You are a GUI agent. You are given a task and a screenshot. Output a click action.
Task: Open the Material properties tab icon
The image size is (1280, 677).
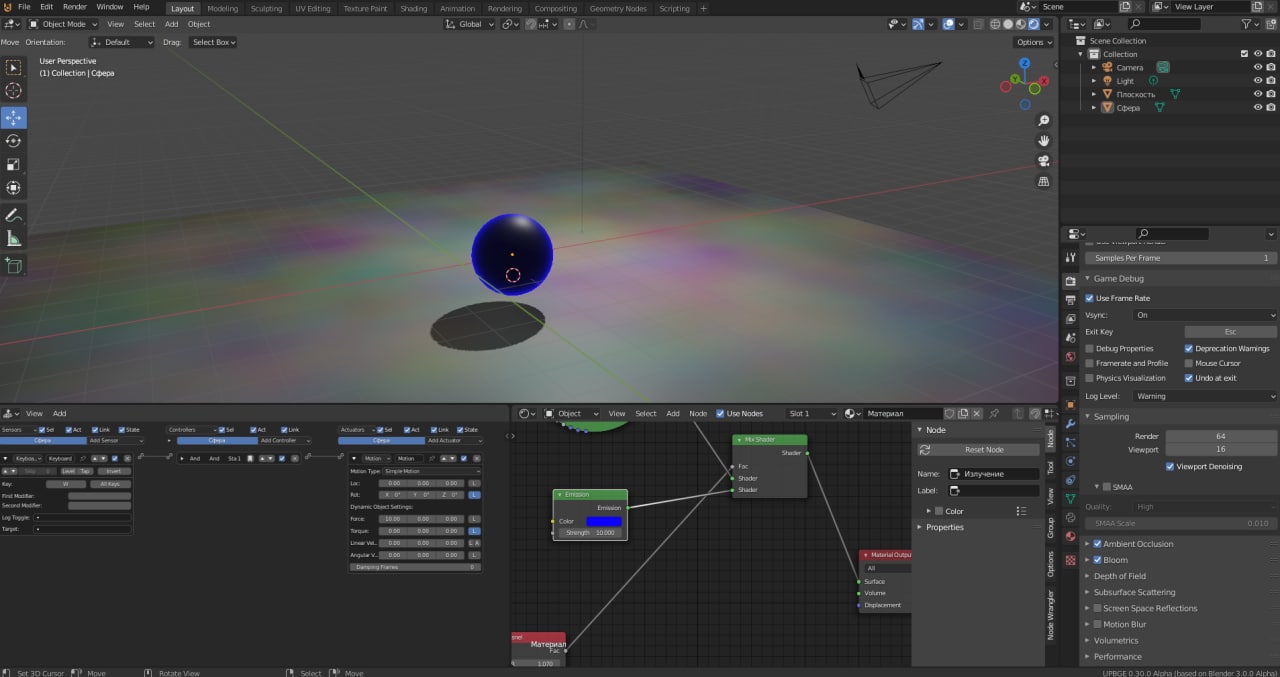click(1070, 536)
